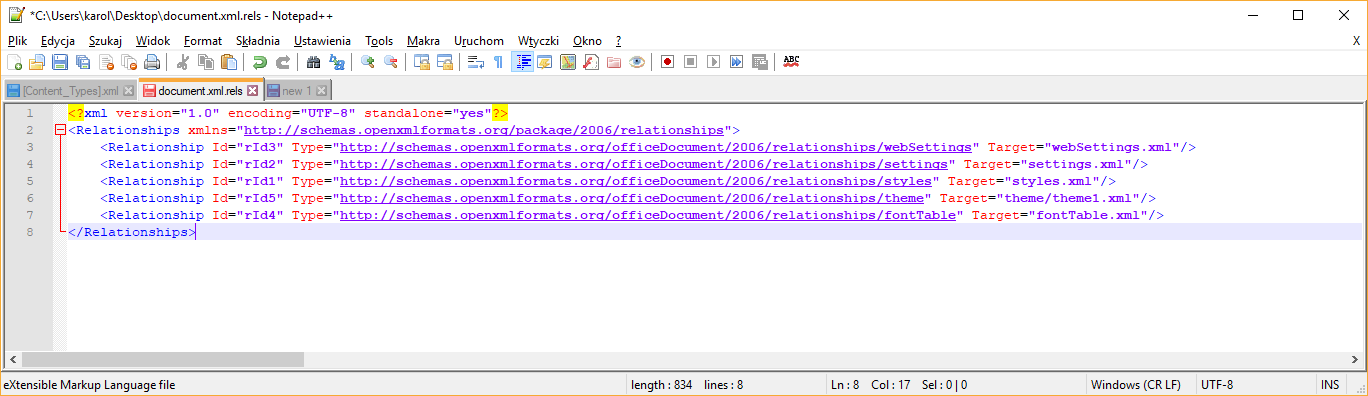Switch to the [Content_Types].xml tab

tap(70, 91)
